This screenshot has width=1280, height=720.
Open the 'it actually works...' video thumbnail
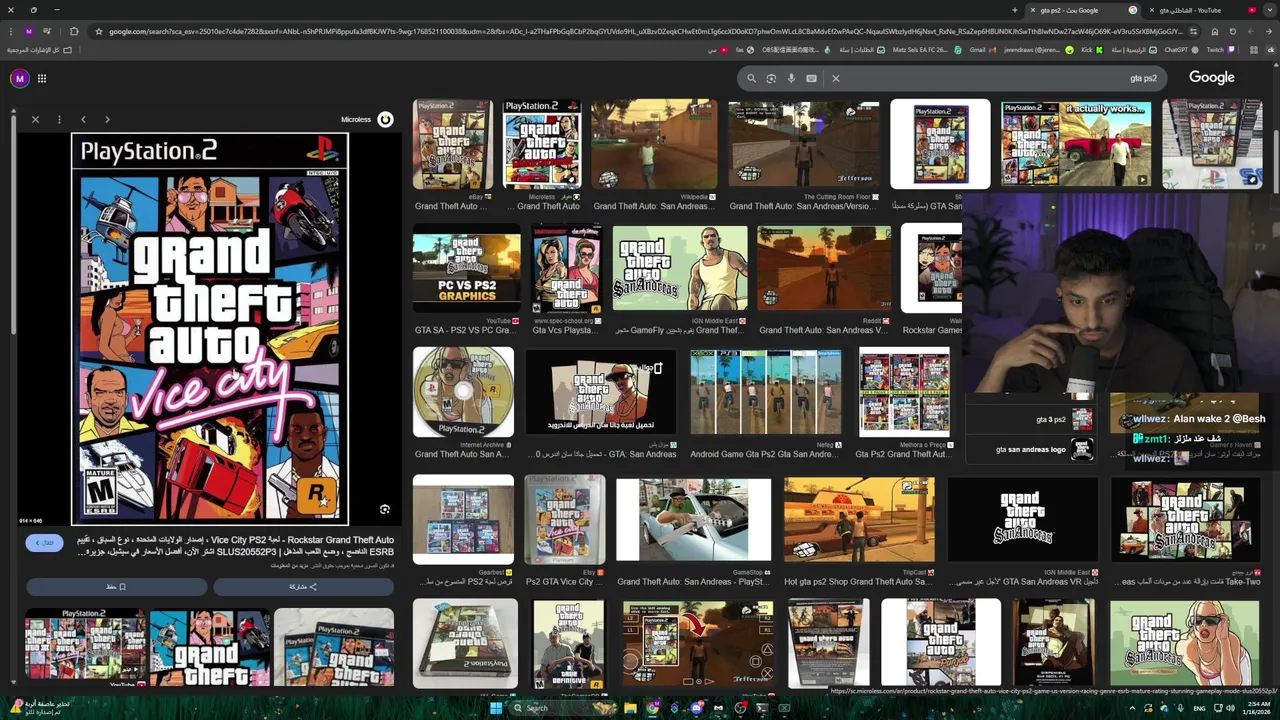(x=1075, y=144)
